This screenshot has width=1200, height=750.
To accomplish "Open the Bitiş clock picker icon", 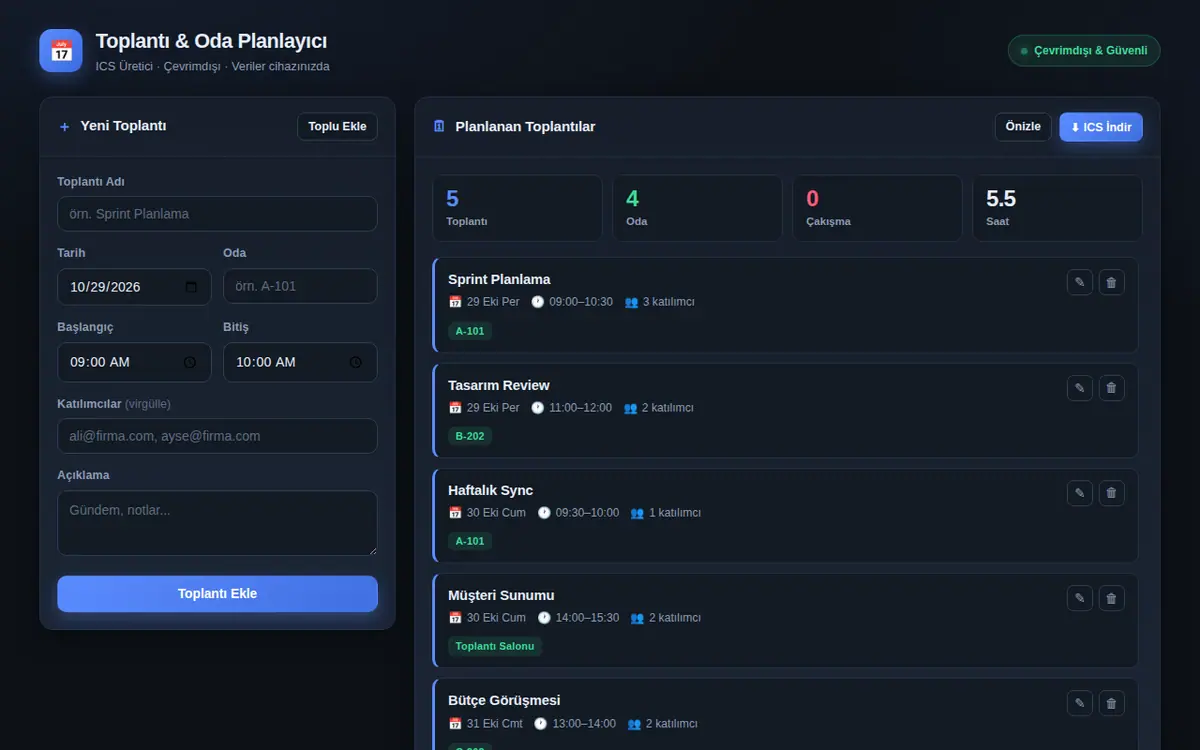I will (355, 362).
